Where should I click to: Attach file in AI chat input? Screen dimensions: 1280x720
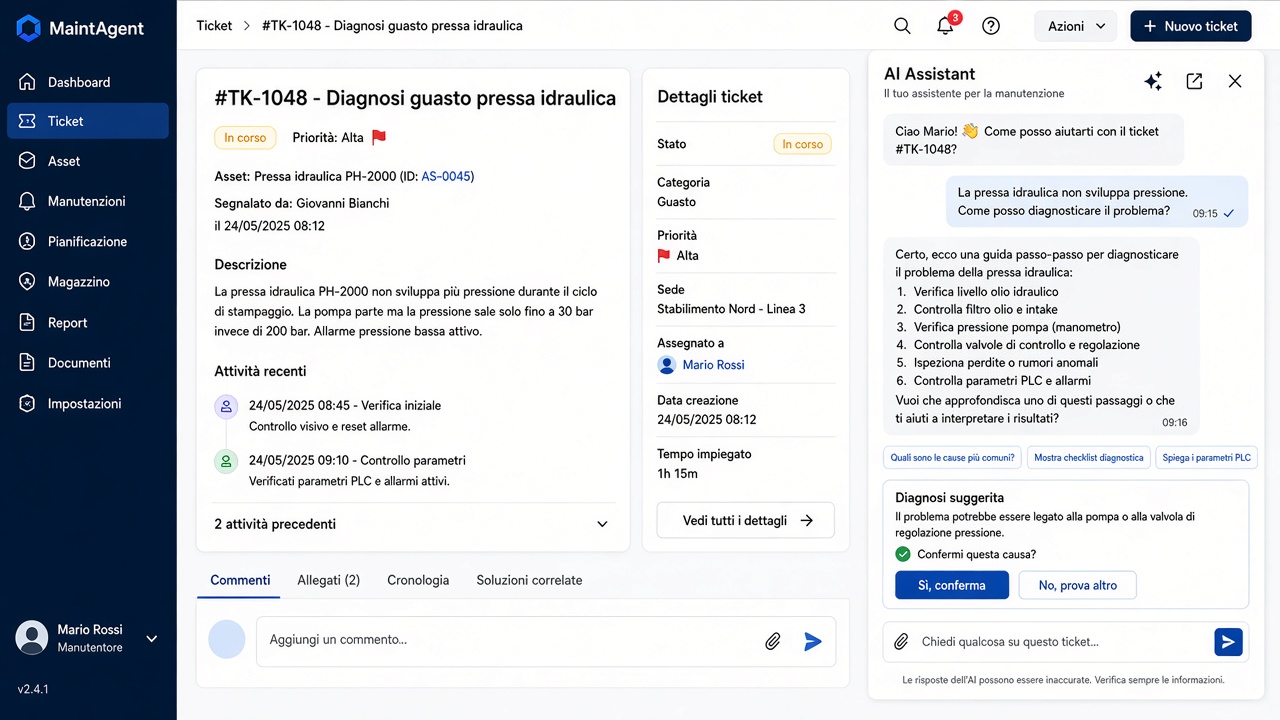901,641
